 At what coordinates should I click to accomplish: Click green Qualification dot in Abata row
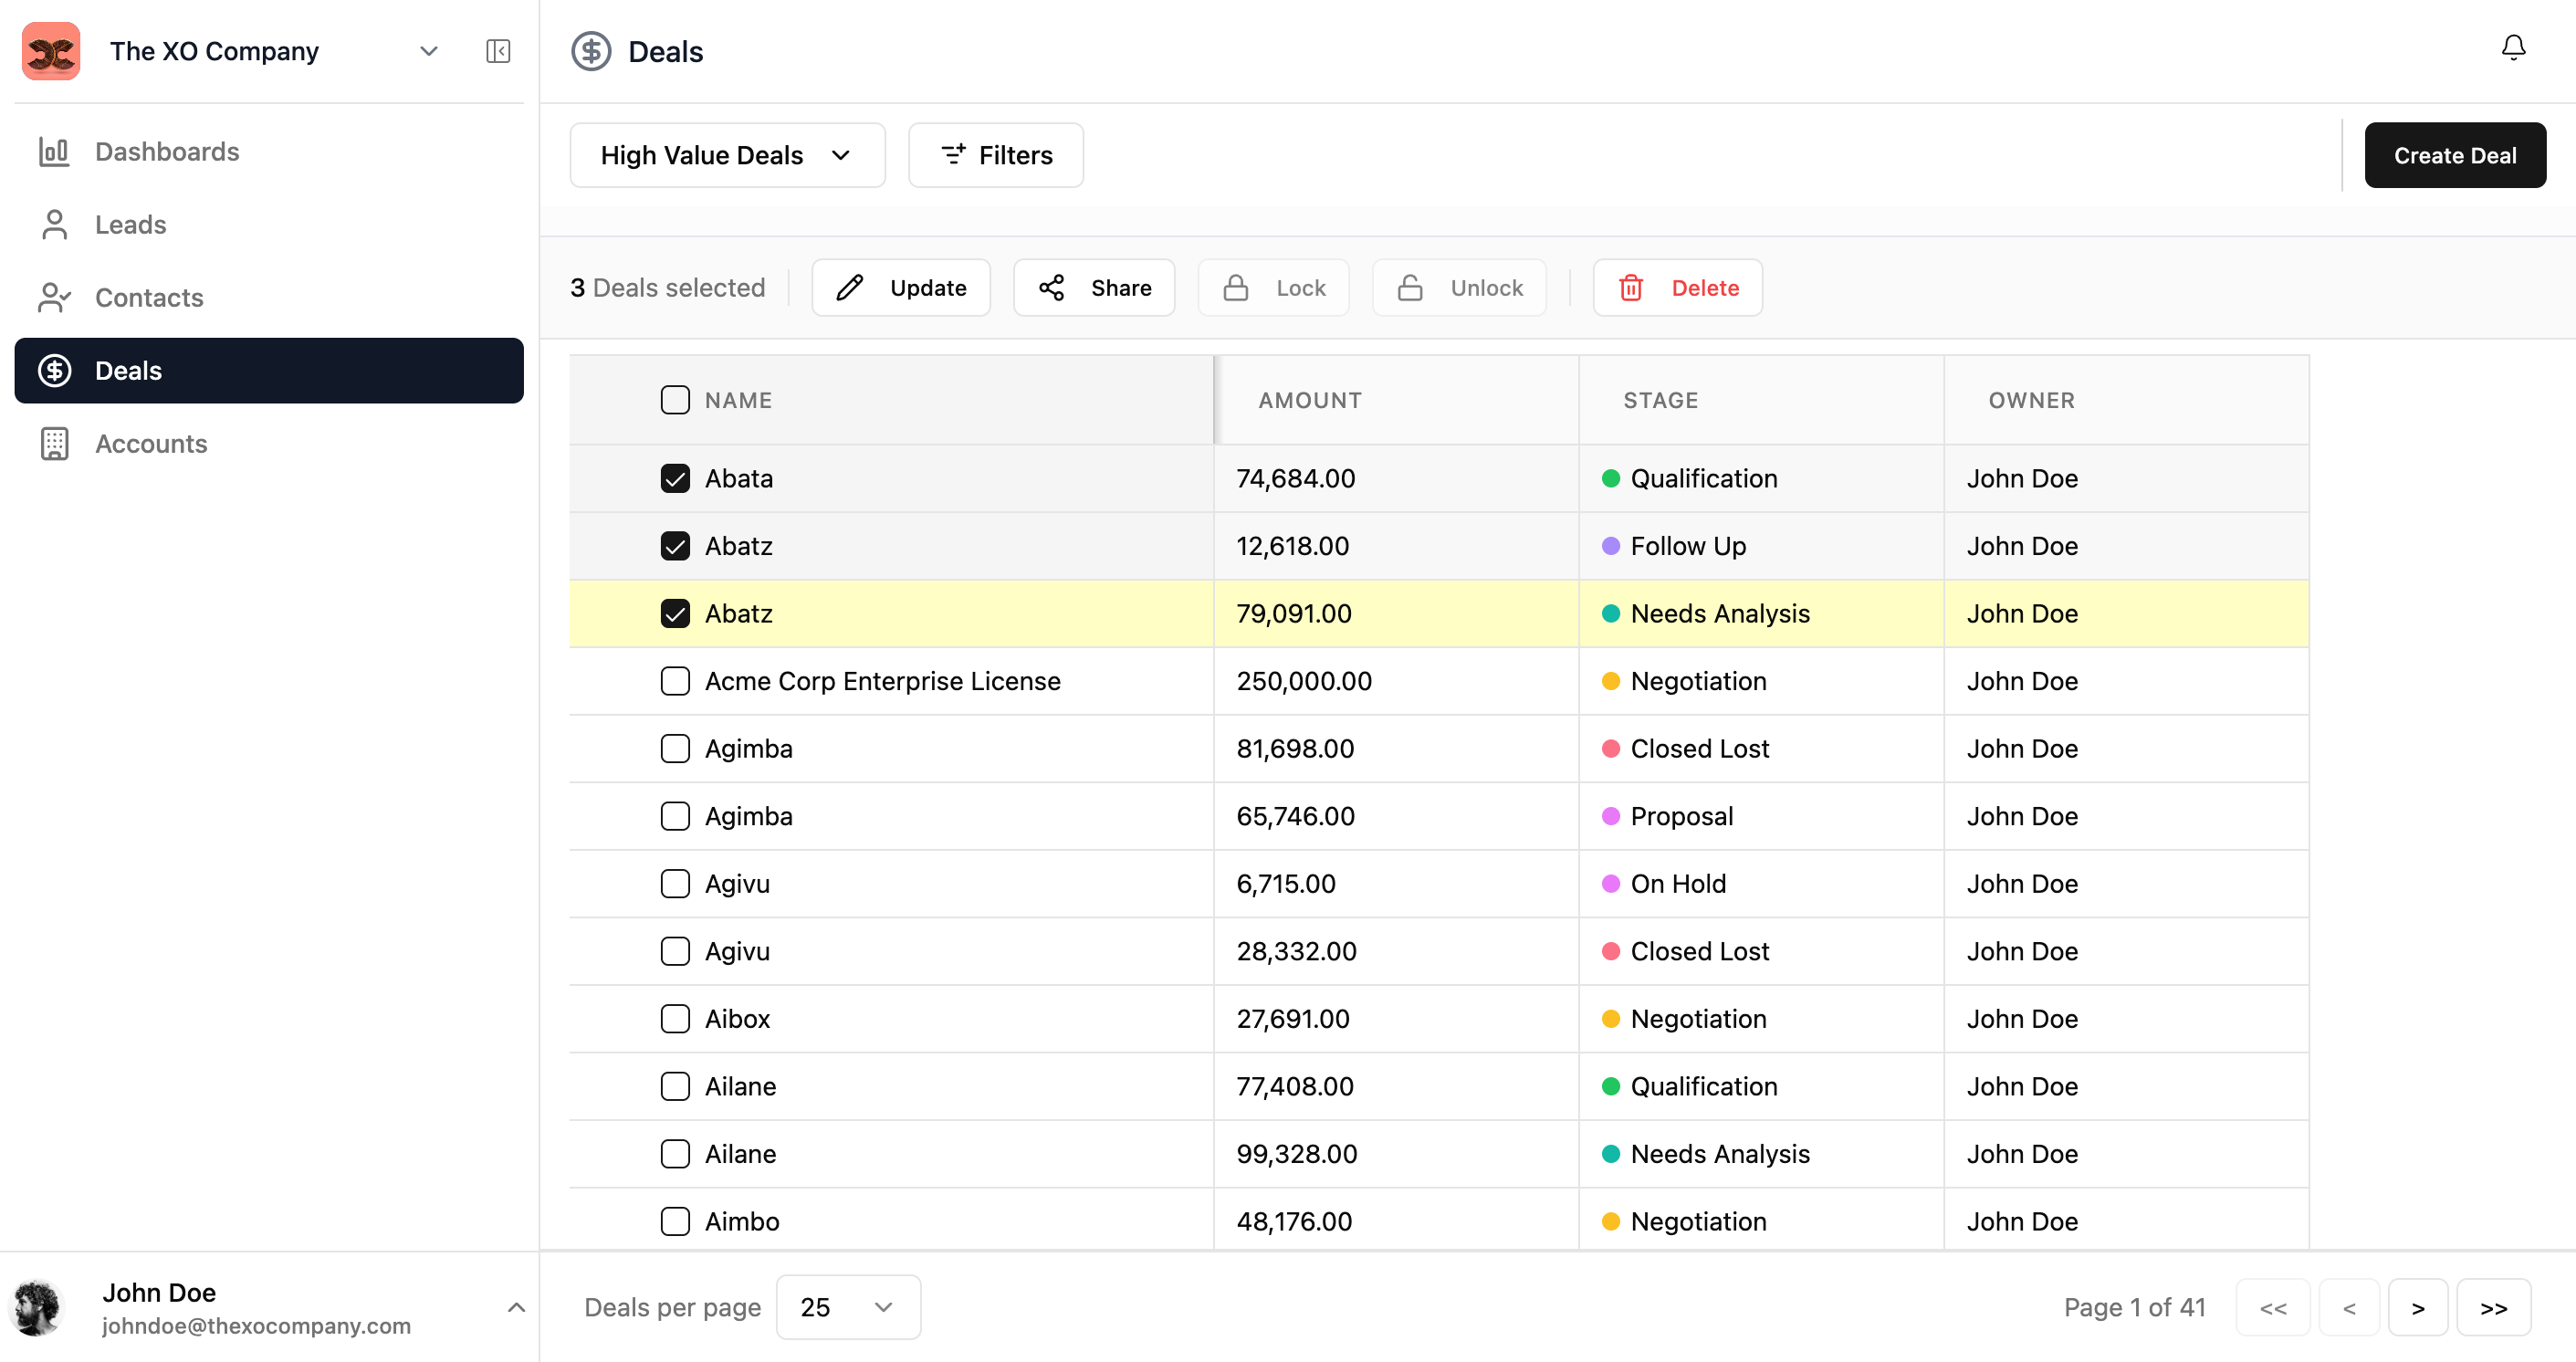pyautogui.click(x=1610, y=478)
